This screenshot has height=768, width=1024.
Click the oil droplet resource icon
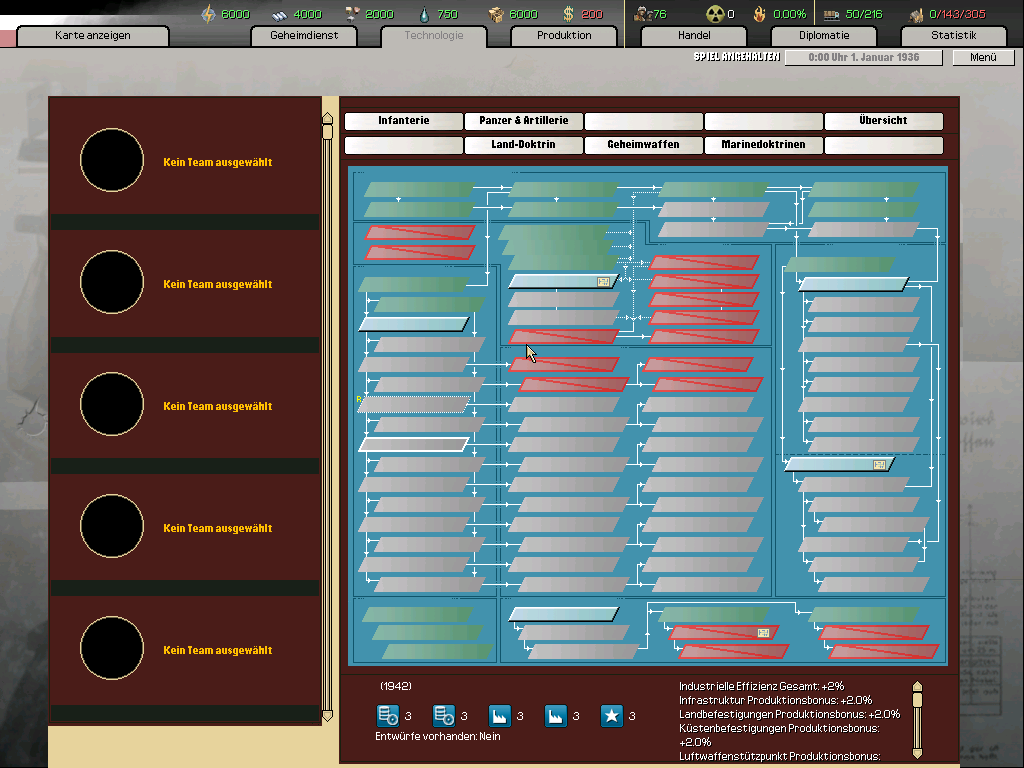pos(423,14)
